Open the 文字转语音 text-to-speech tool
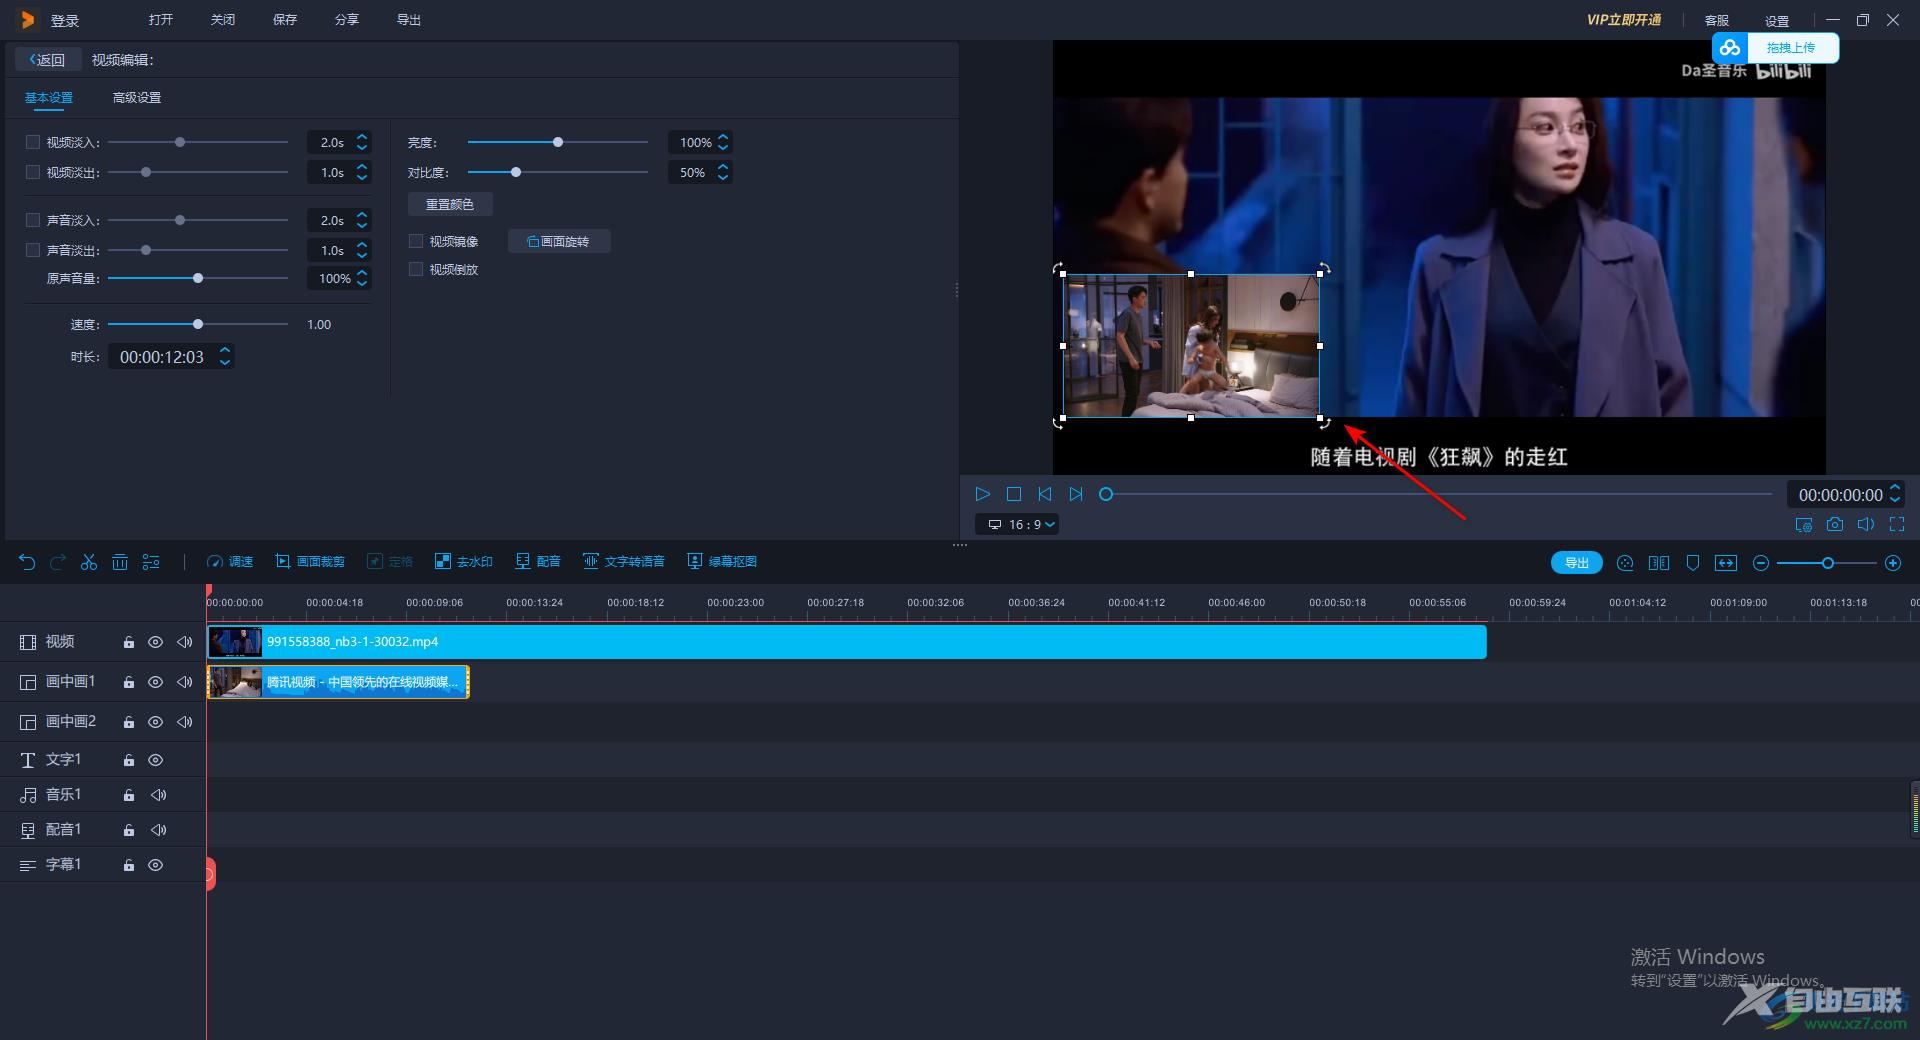1920x1040 pixels. point(624,562)
